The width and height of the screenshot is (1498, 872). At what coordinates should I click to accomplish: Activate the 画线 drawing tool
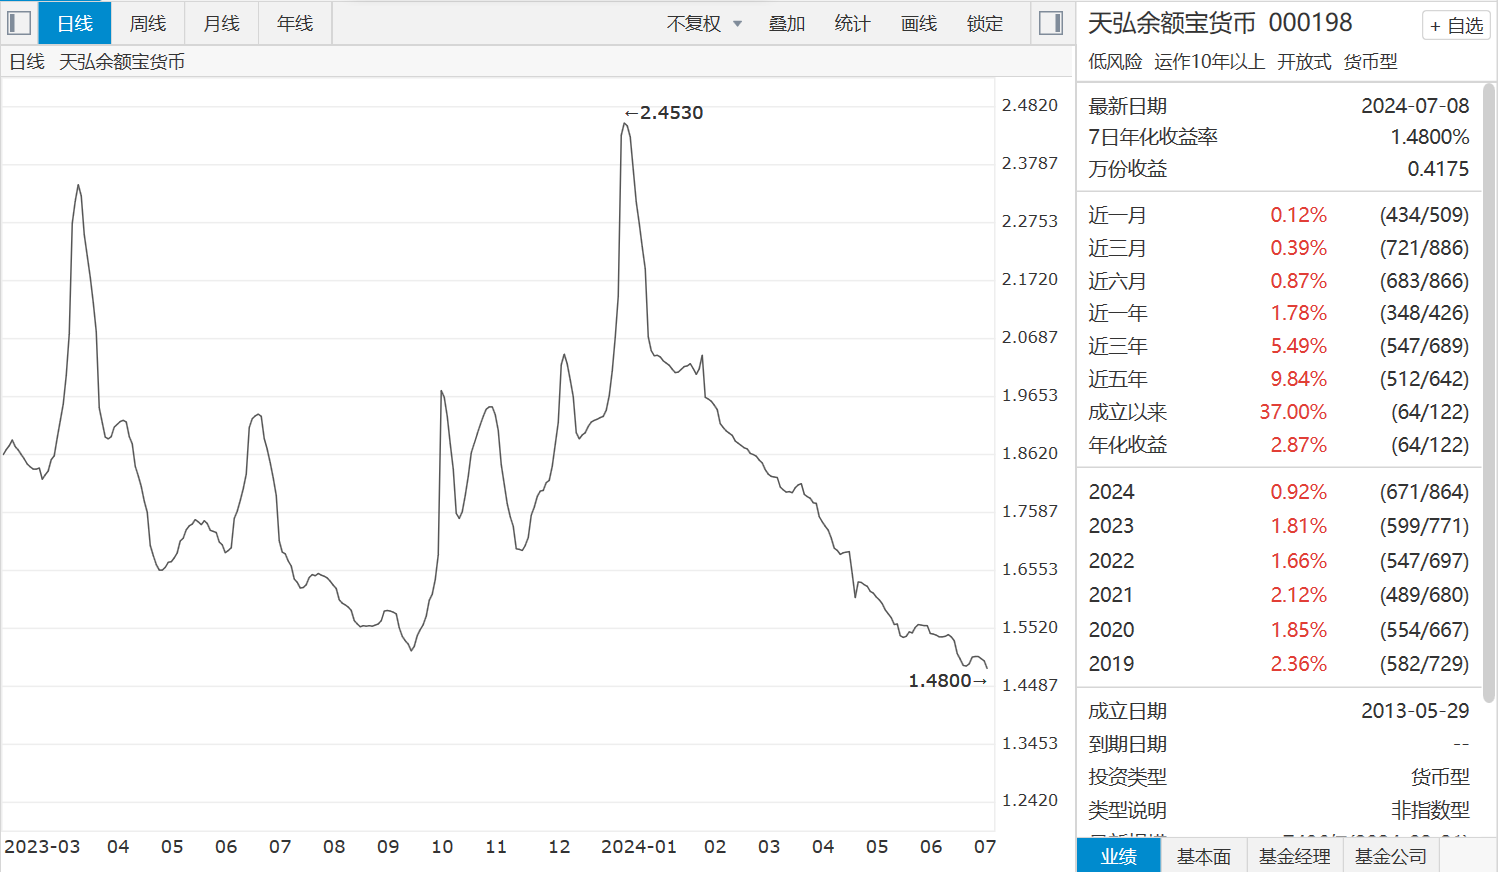pos(919,24)
